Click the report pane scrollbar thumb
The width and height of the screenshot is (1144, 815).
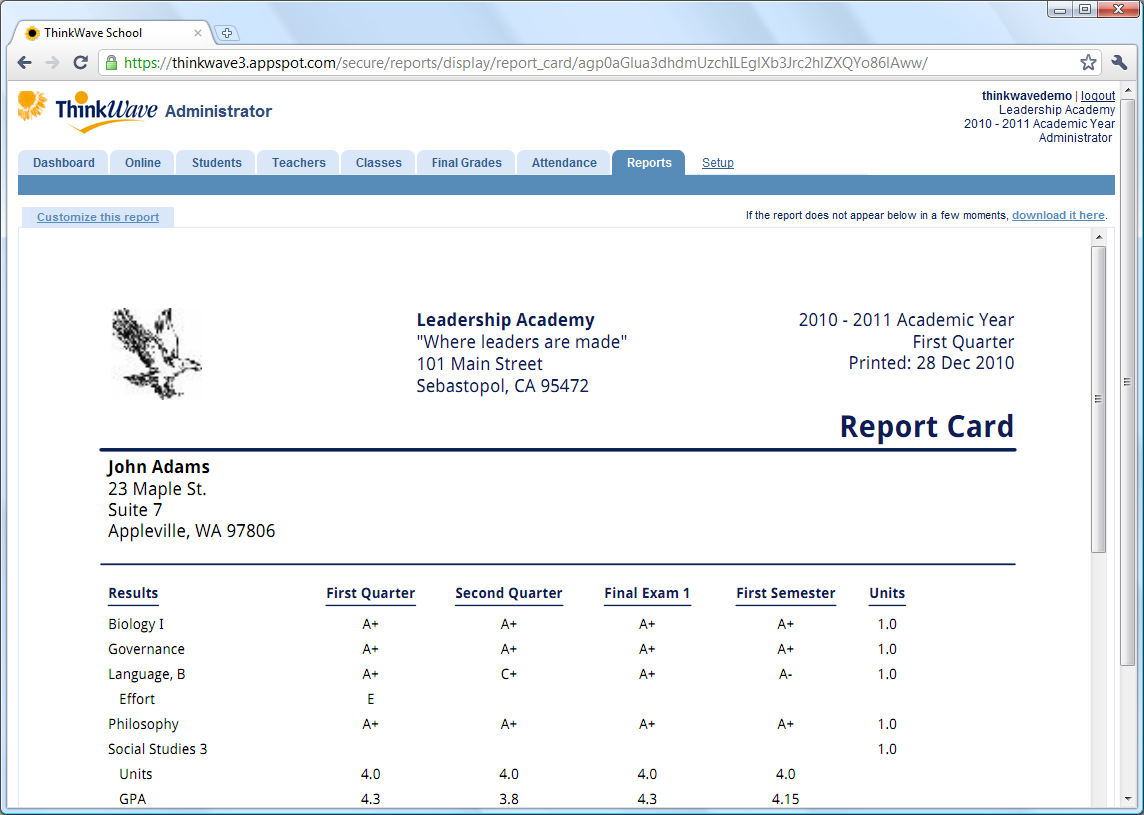pyautogui.click(x=1099, y=399)
